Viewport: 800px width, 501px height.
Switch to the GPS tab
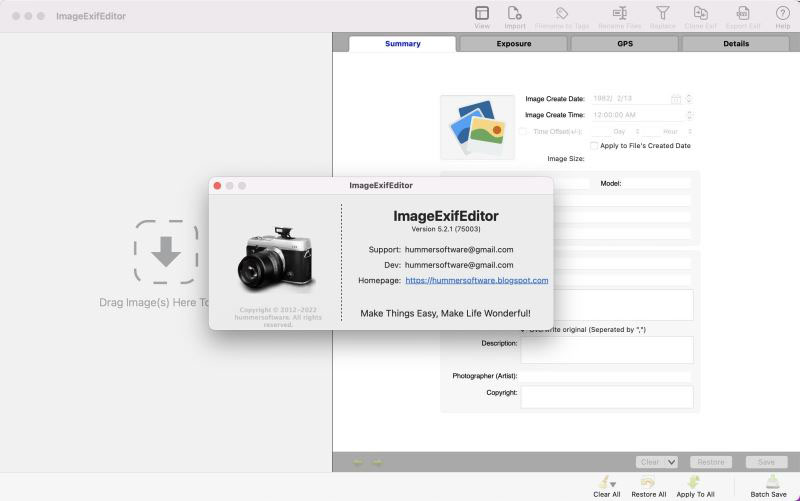625,44
